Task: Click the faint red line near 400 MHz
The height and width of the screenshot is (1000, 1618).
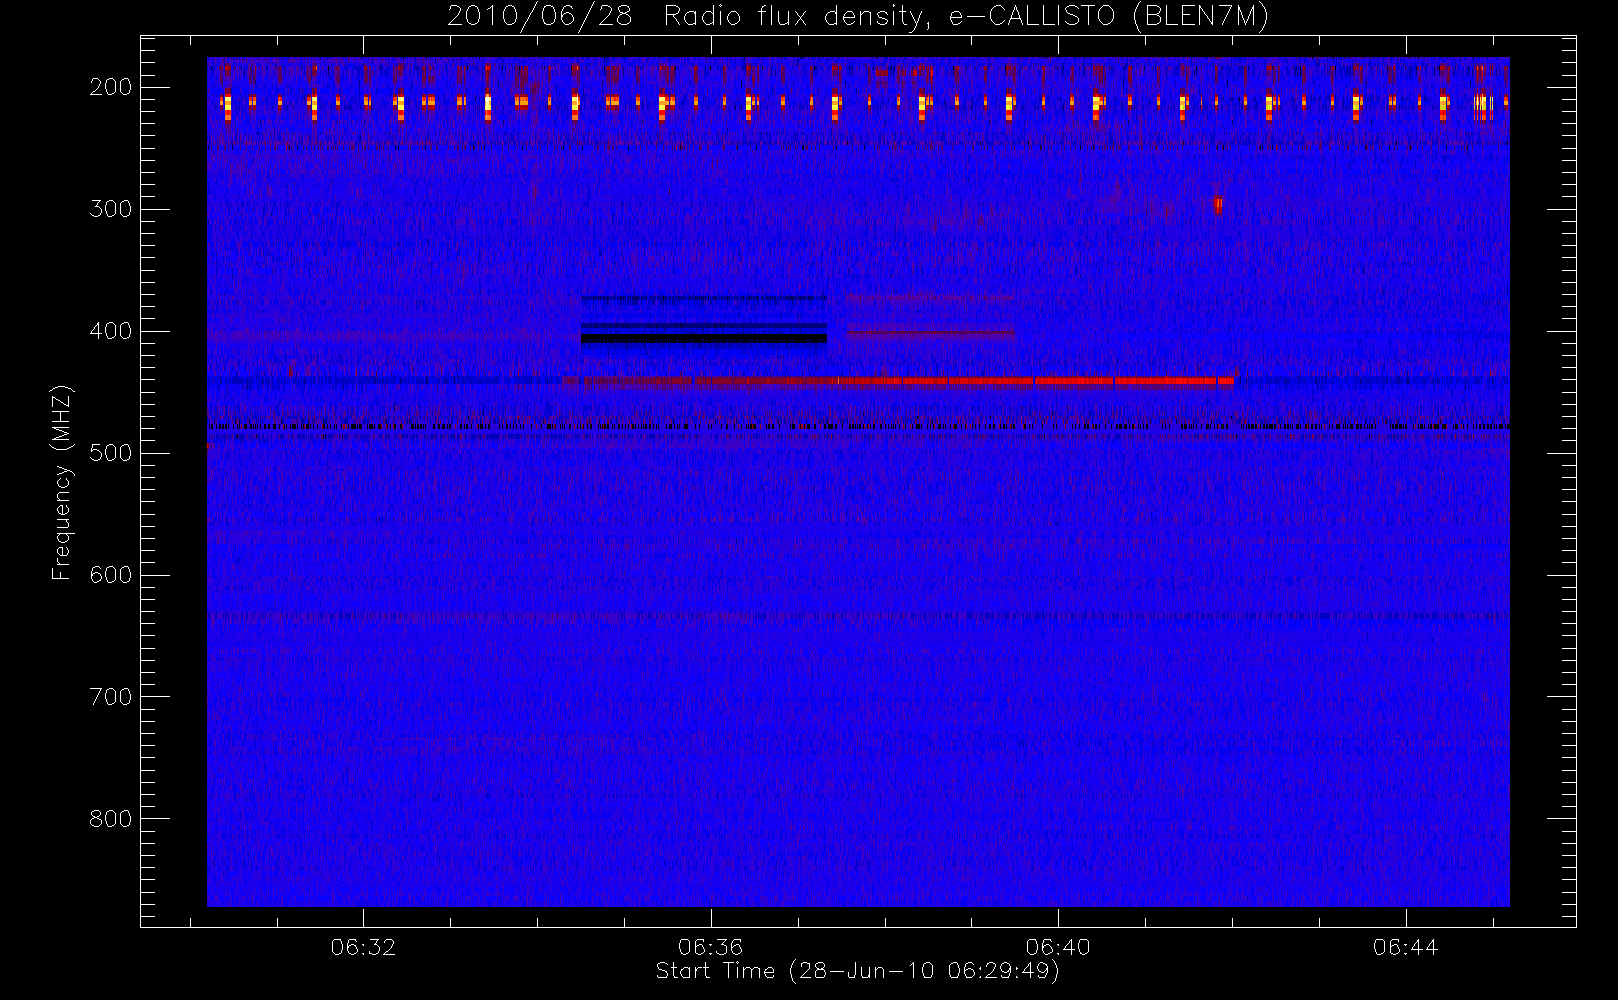Action: pos(932,332)
